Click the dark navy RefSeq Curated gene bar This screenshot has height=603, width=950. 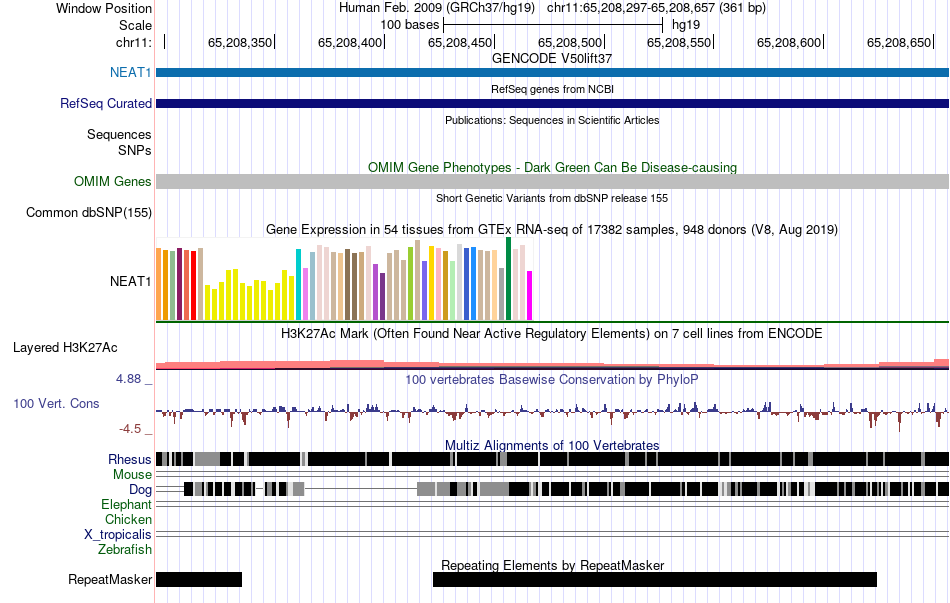coord(553,104)
